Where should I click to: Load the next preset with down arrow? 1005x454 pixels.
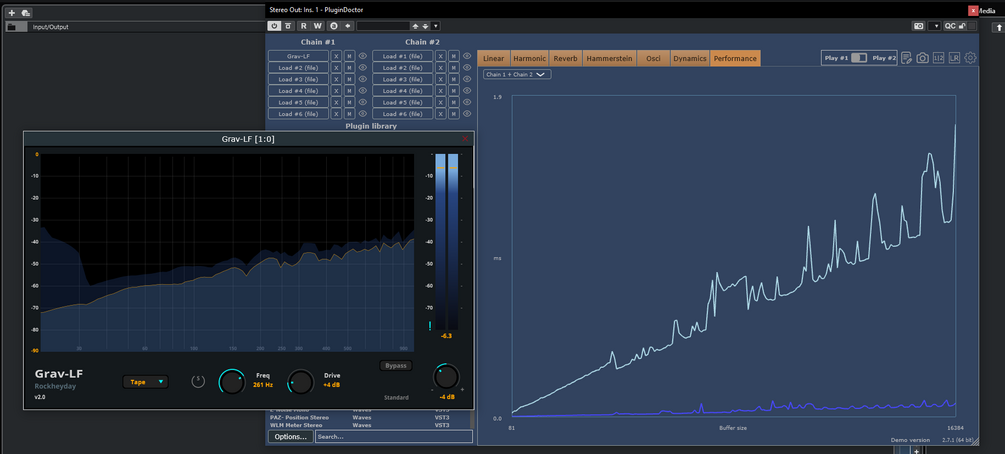click(425, 26)
